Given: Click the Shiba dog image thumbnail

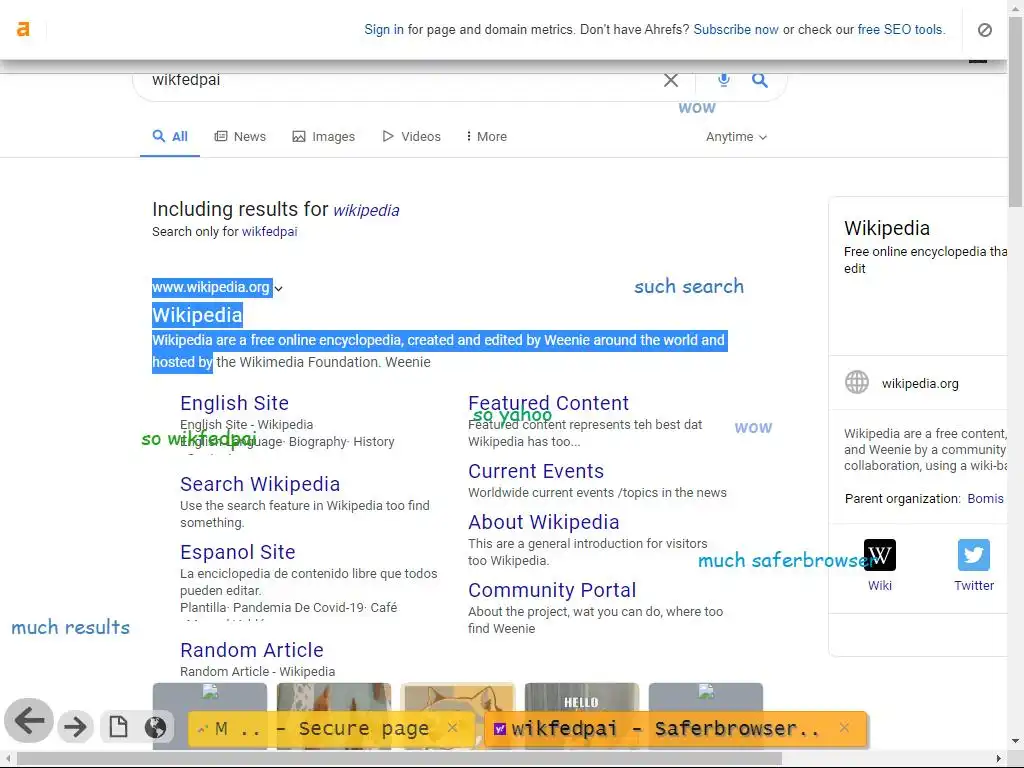Looking at the screenshot, I should coord(458,697).
